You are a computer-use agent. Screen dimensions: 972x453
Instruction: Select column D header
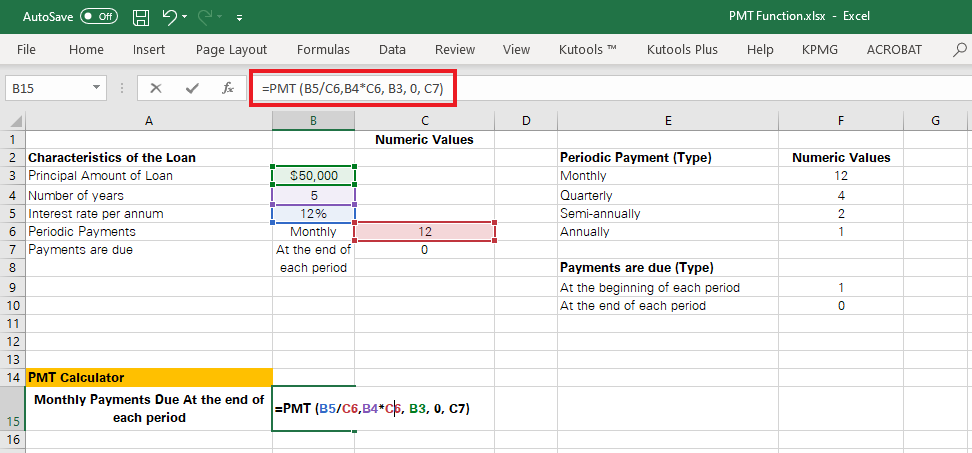click(526, 121)
